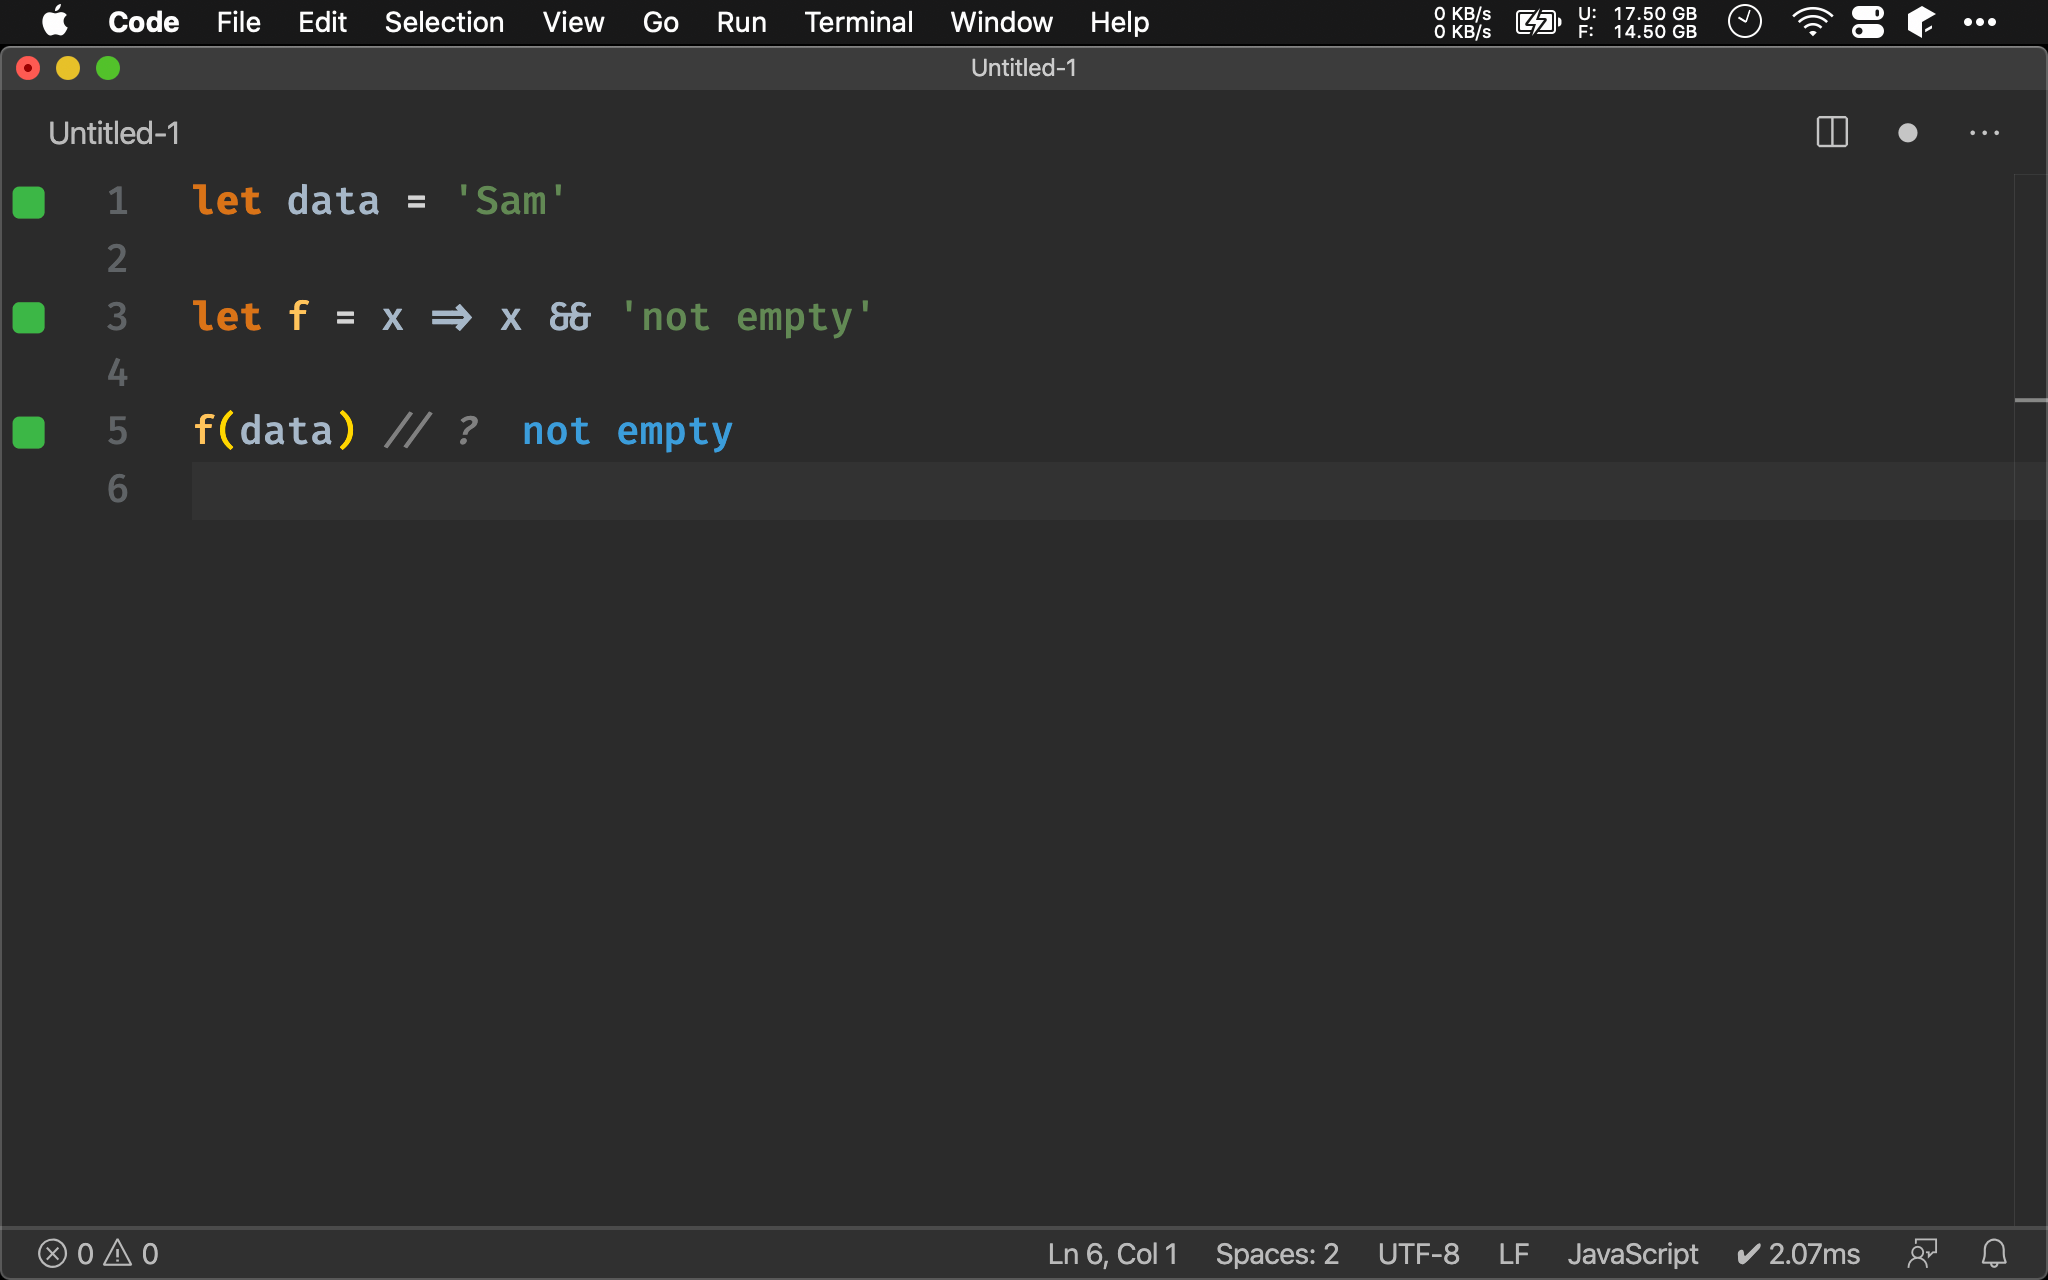Open the editor More Actions ellipsis
Screen dimensions: 2048x1280
tap(1984, 132)
